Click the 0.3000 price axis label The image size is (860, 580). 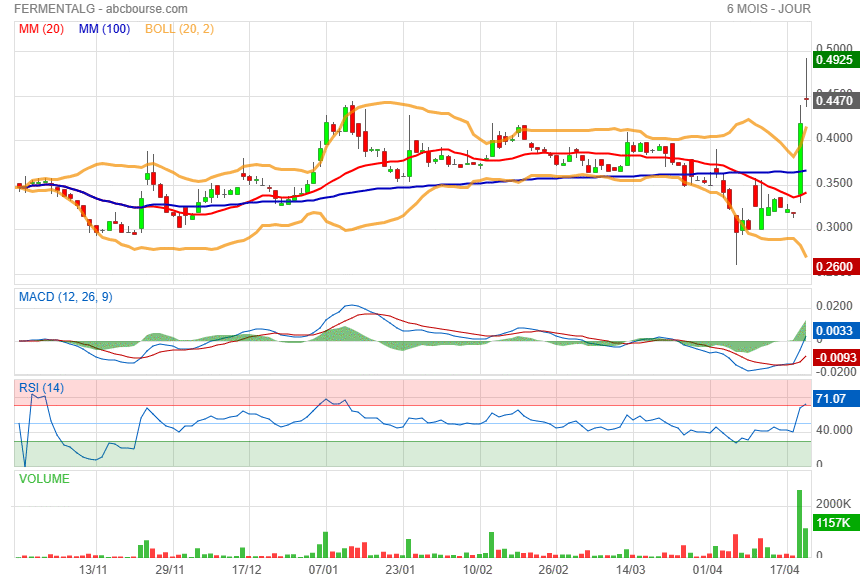tap(834, 227)
